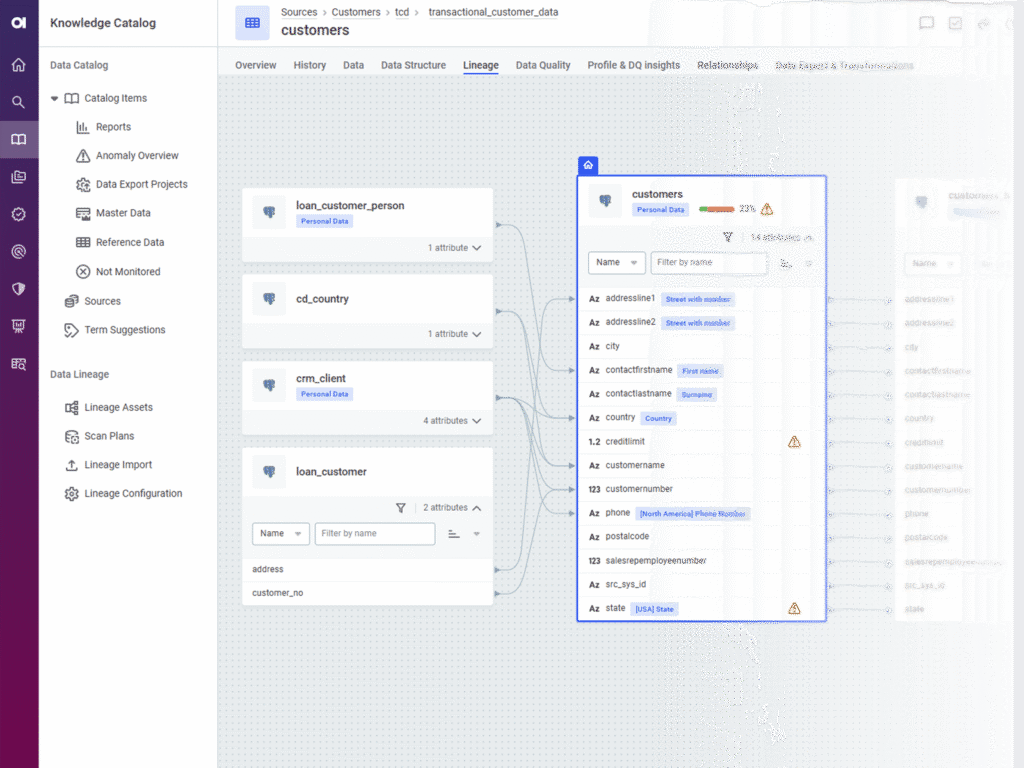Open Sources breadcrumb link
Viewport: 1024px width, 768px height.
click(299, 12)
